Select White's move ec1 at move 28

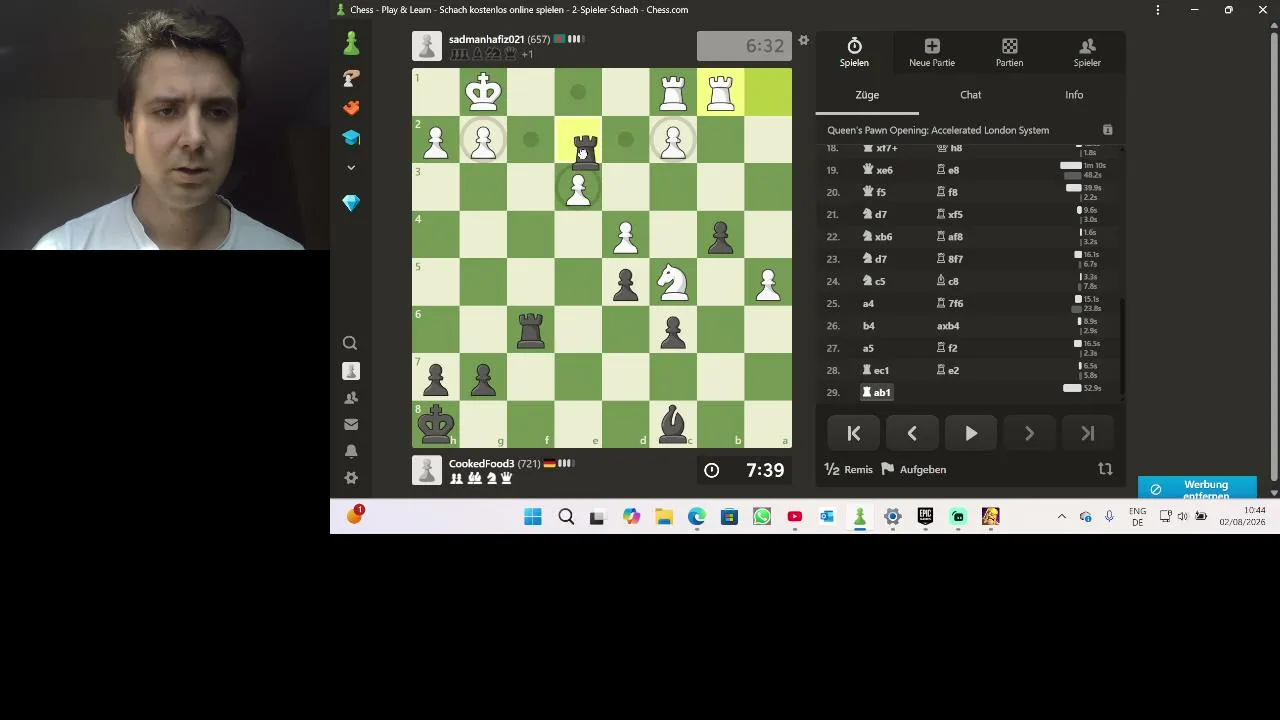(875, 370)
